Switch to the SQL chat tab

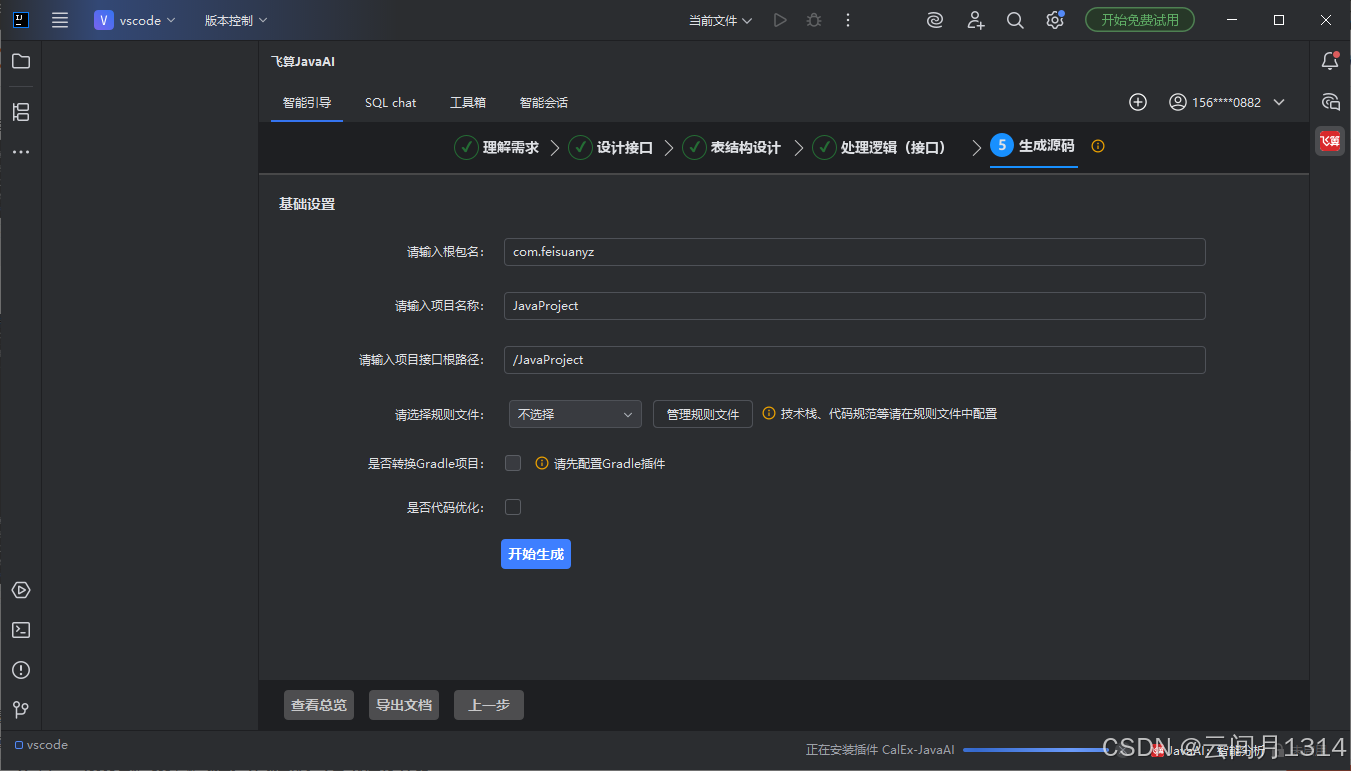[390, 102]
